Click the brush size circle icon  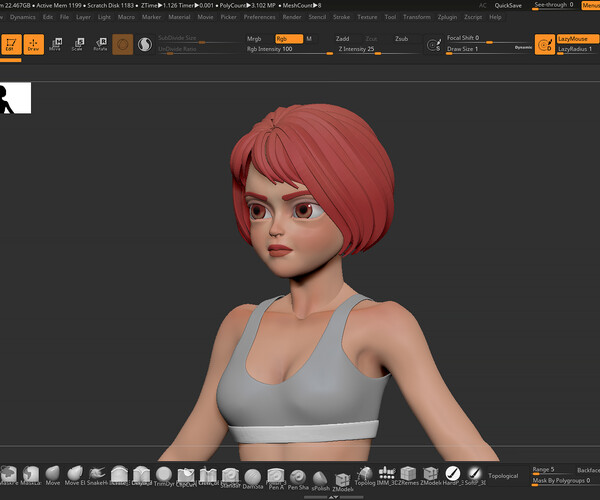click(x=434, y=45)
